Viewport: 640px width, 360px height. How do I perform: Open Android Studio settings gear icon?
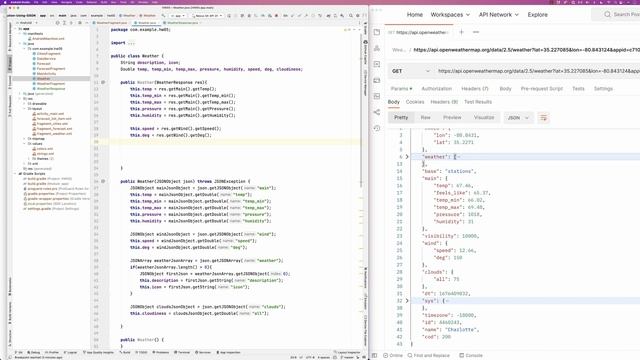(x=358, y=16)
